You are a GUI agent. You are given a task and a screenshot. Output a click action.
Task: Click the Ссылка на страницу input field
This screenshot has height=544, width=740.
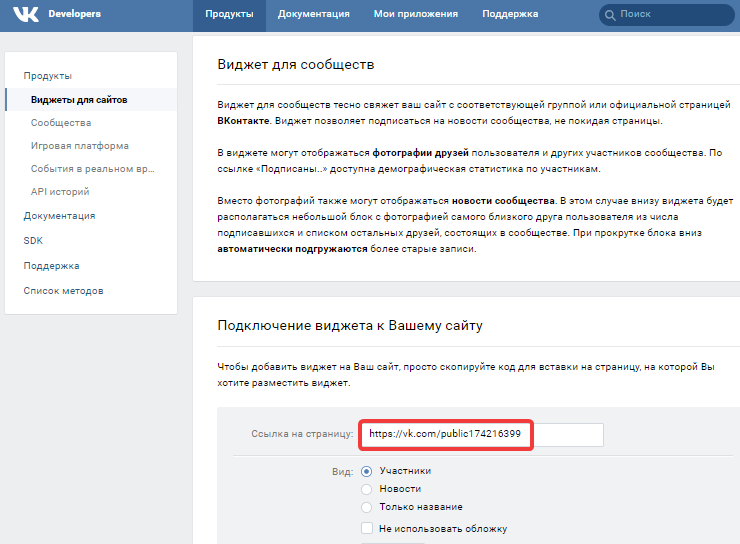click(x=482, y=435)
